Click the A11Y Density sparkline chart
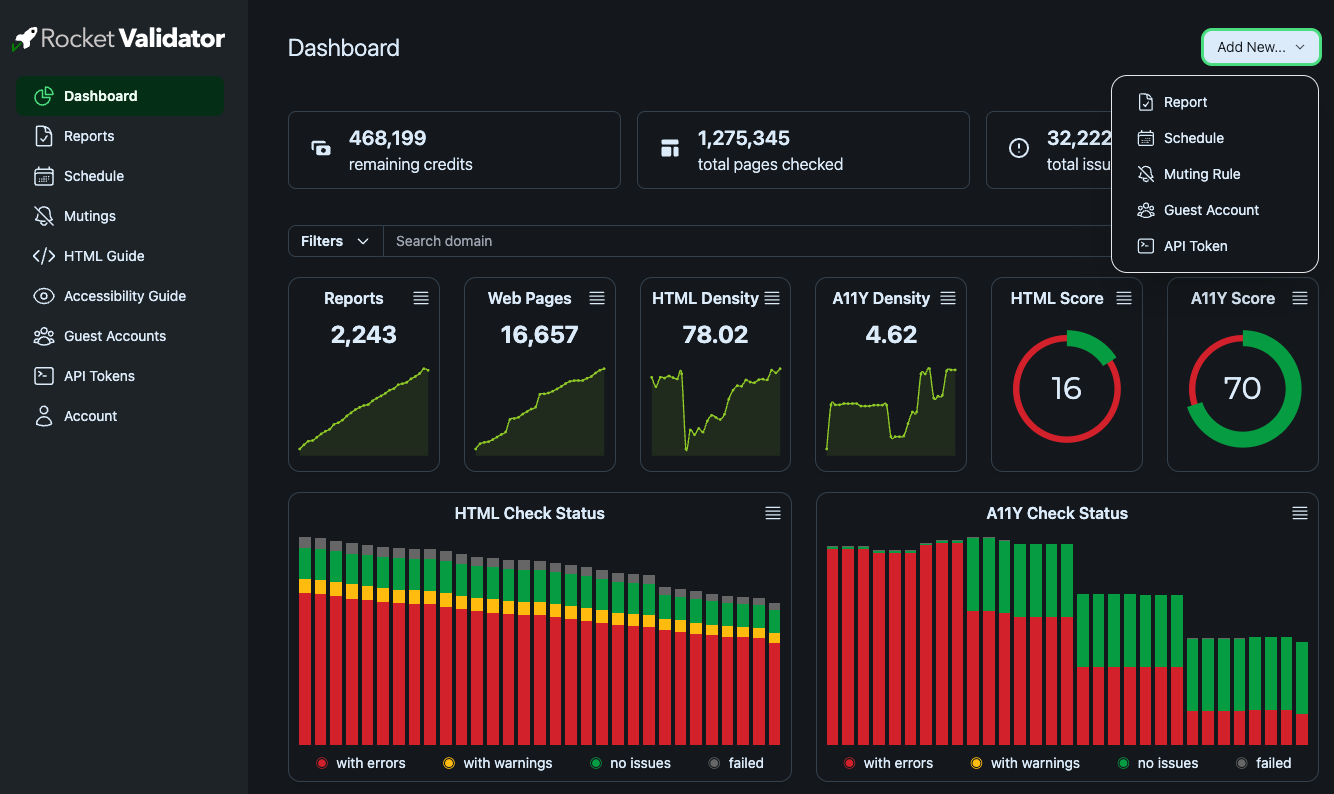 [x=892, y=411]
